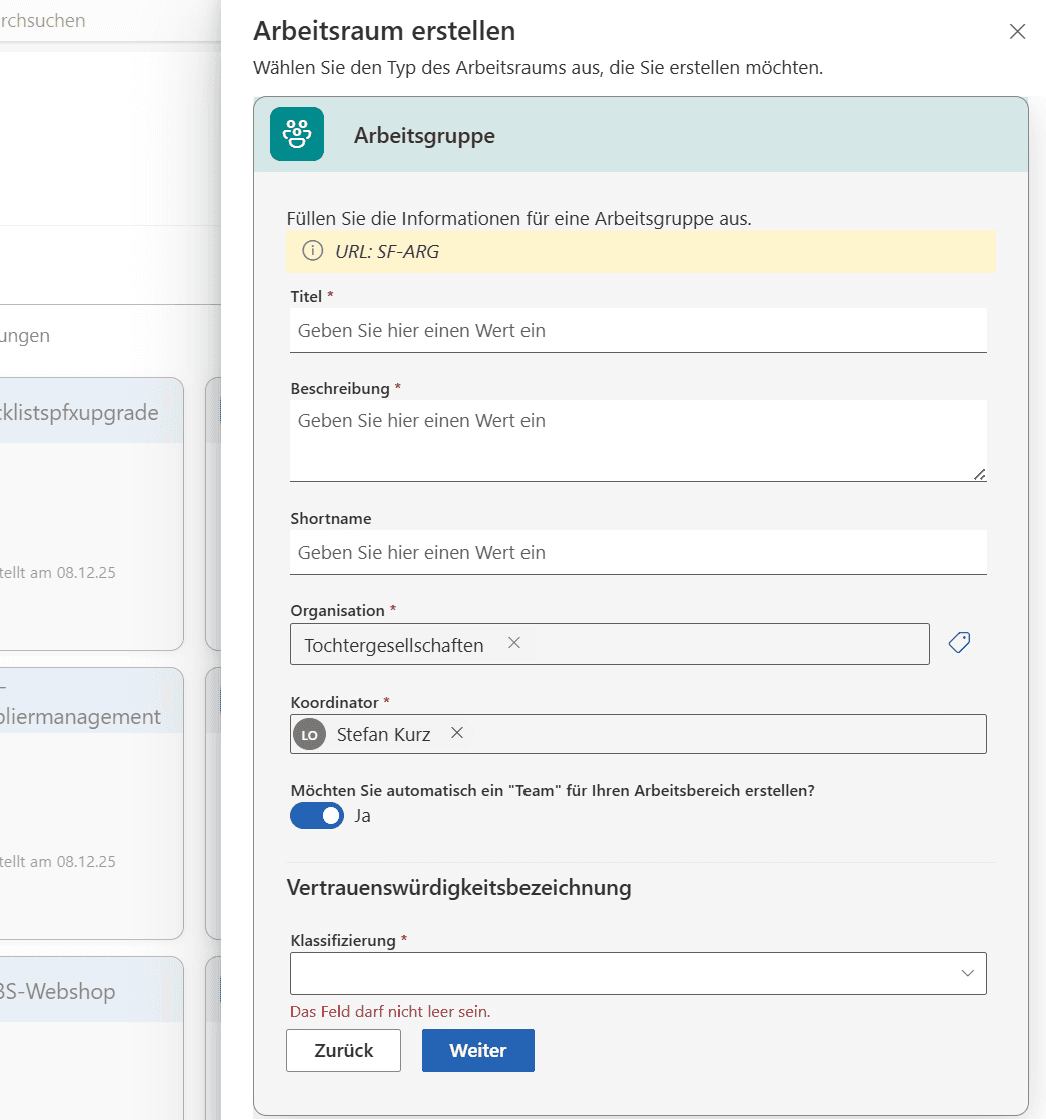Click the Weiter button
1046x1120 pixels.
tap(478, 1050)
